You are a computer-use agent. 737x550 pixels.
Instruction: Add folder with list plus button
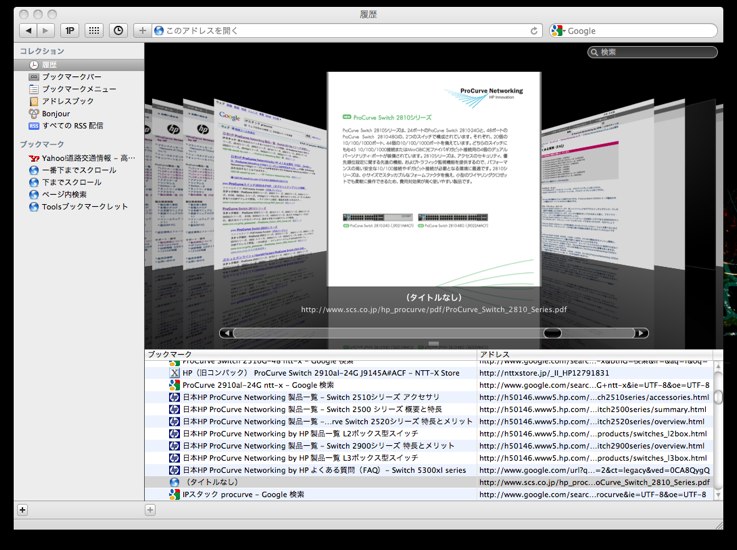point(150,510)
